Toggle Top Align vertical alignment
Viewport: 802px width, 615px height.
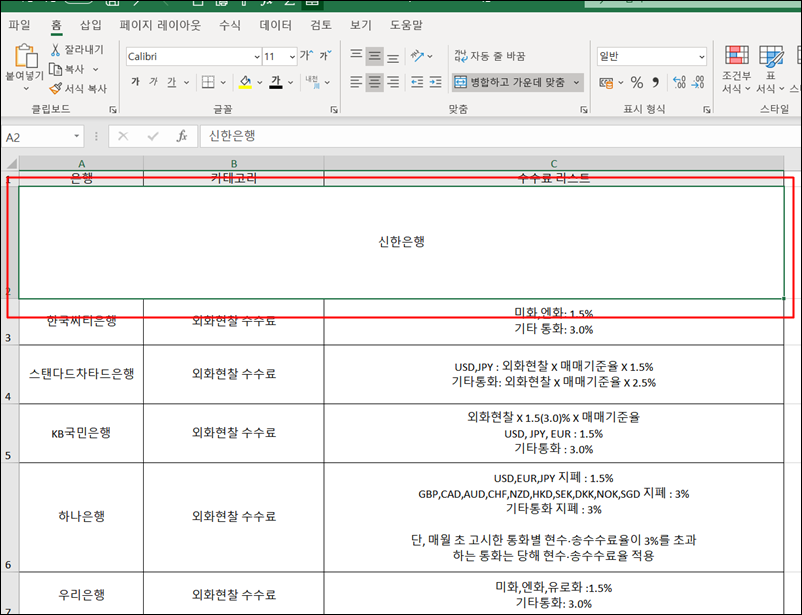[x=356, y=55]
